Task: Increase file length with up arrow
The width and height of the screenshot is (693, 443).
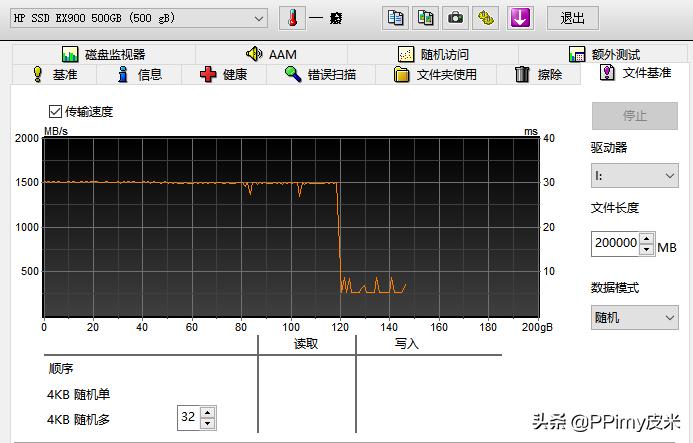Action: pos(647,238)
